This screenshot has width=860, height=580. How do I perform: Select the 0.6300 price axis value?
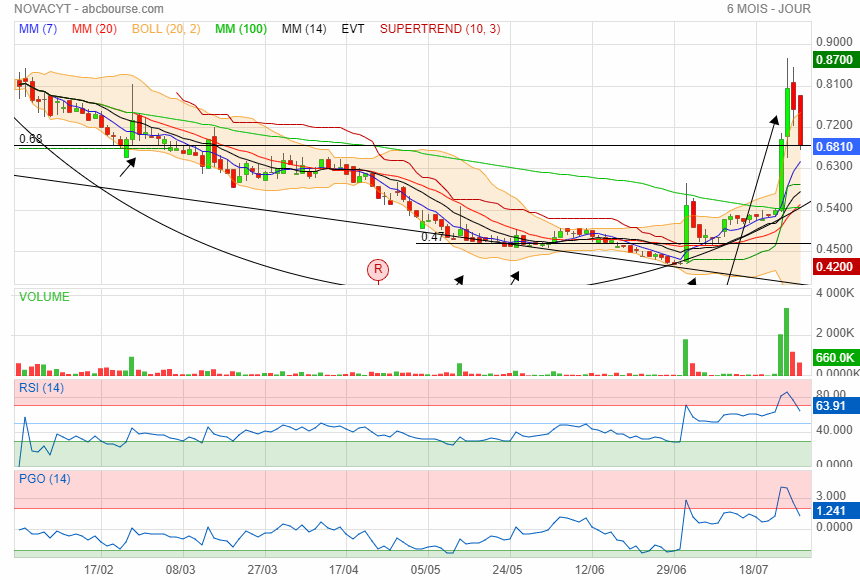pos(834,166)
